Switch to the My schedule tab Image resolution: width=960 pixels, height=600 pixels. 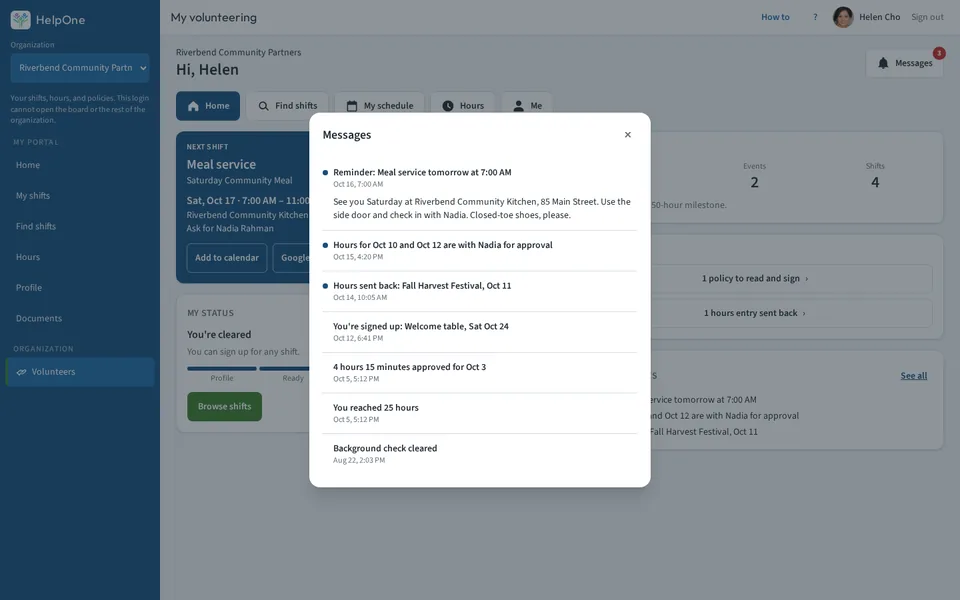click(x=379, y=106)
